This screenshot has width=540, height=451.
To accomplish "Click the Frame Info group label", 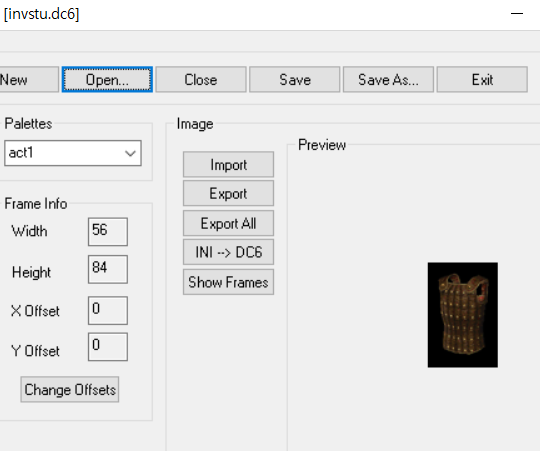I will tap(35, 203).
